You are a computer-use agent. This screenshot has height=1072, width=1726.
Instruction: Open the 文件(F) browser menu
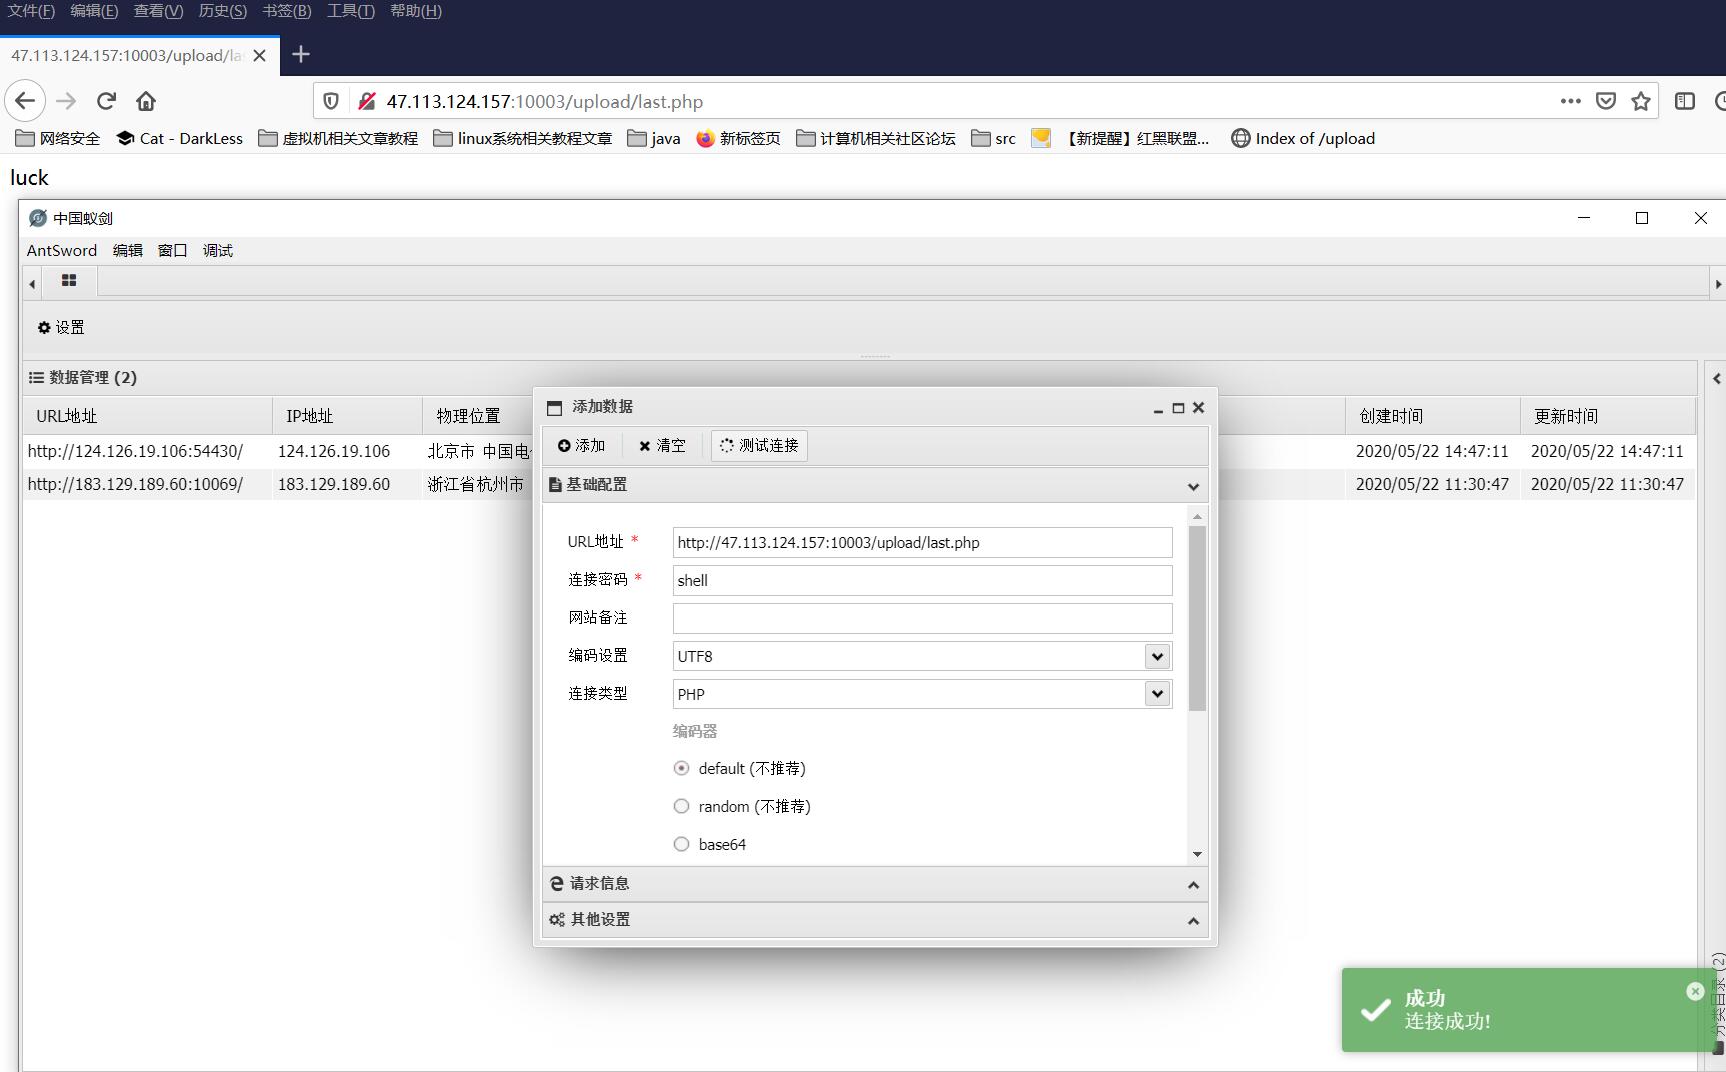pyautogui.click(x=31, y=11)
